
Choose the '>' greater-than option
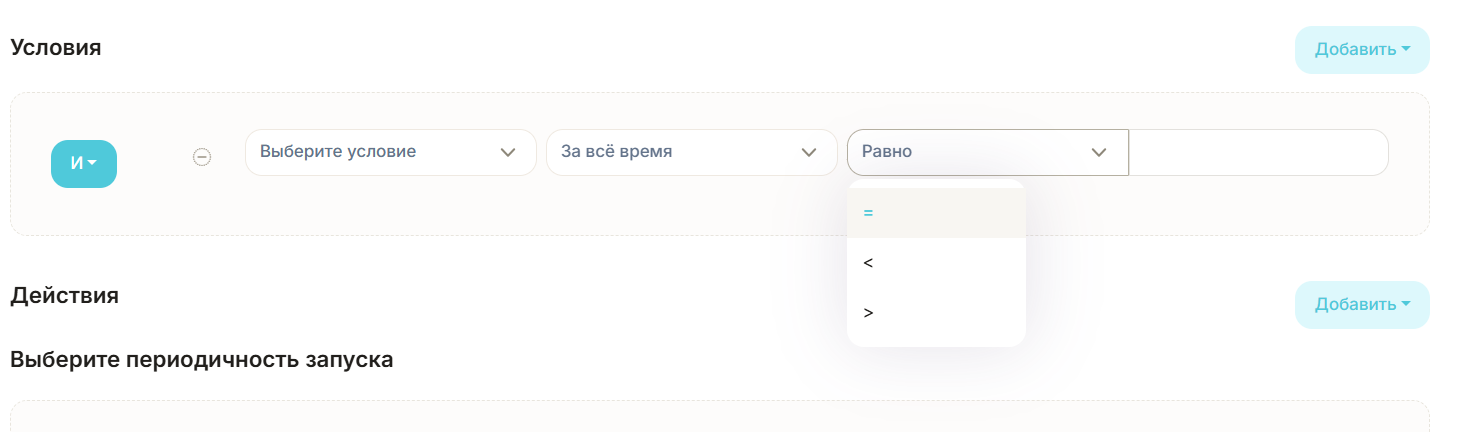[x=936, y=313]
